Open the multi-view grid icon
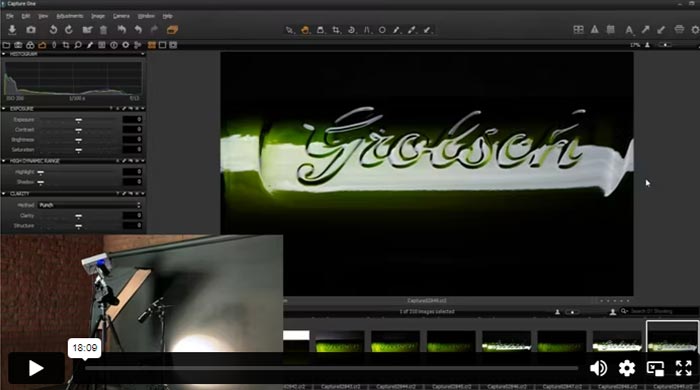 [578, 30]
